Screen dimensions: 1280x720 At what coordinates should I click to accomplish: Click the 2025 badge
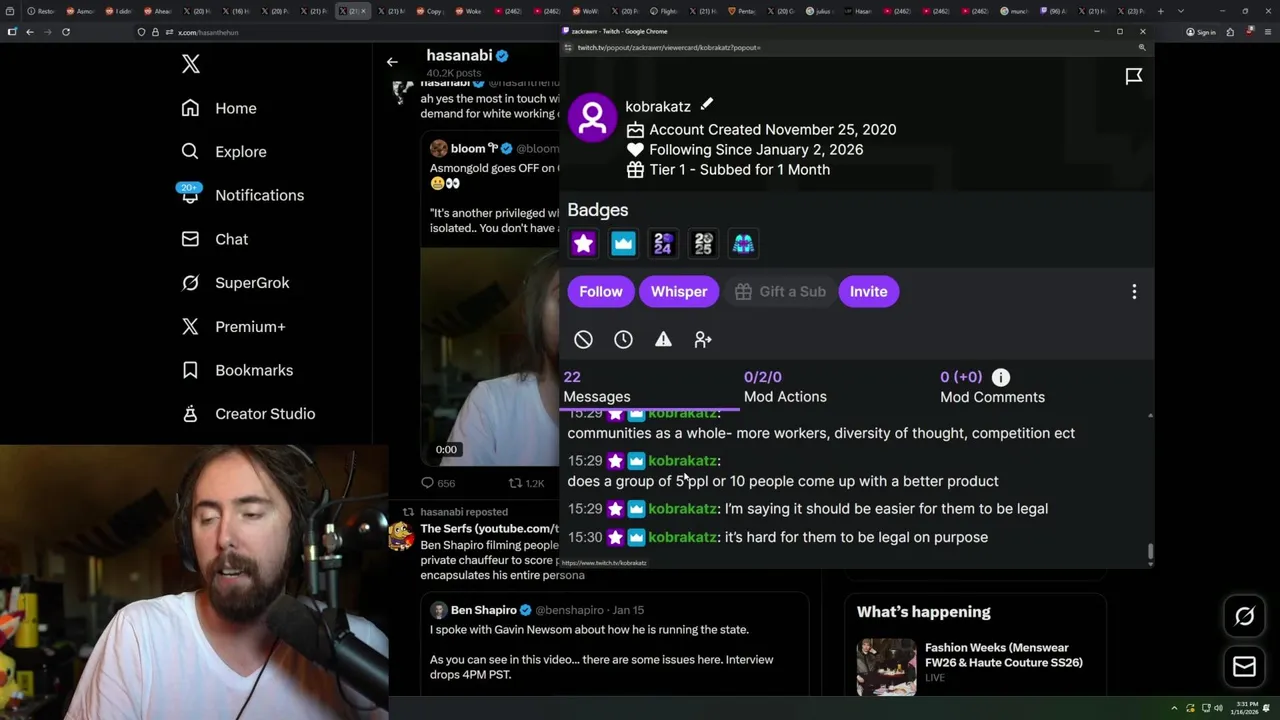[x=703, y=243]
